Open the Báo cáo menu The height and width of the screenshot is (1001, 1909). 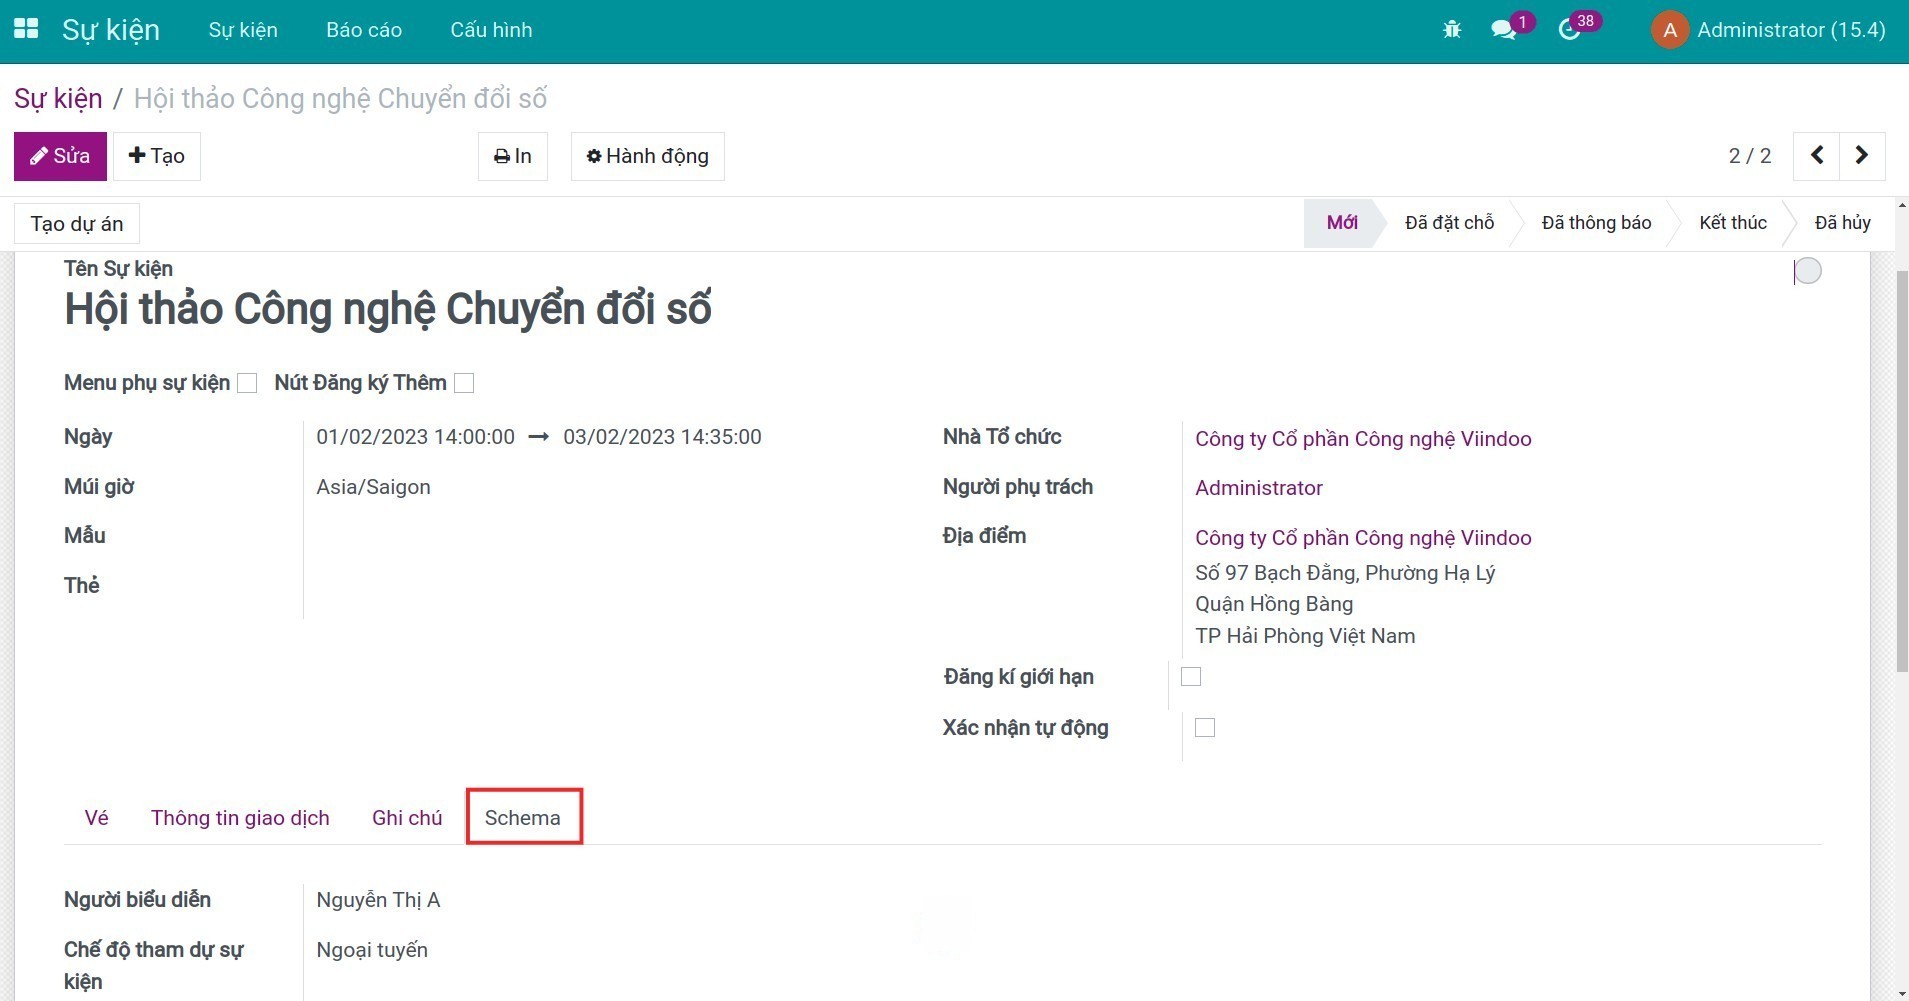364,30
